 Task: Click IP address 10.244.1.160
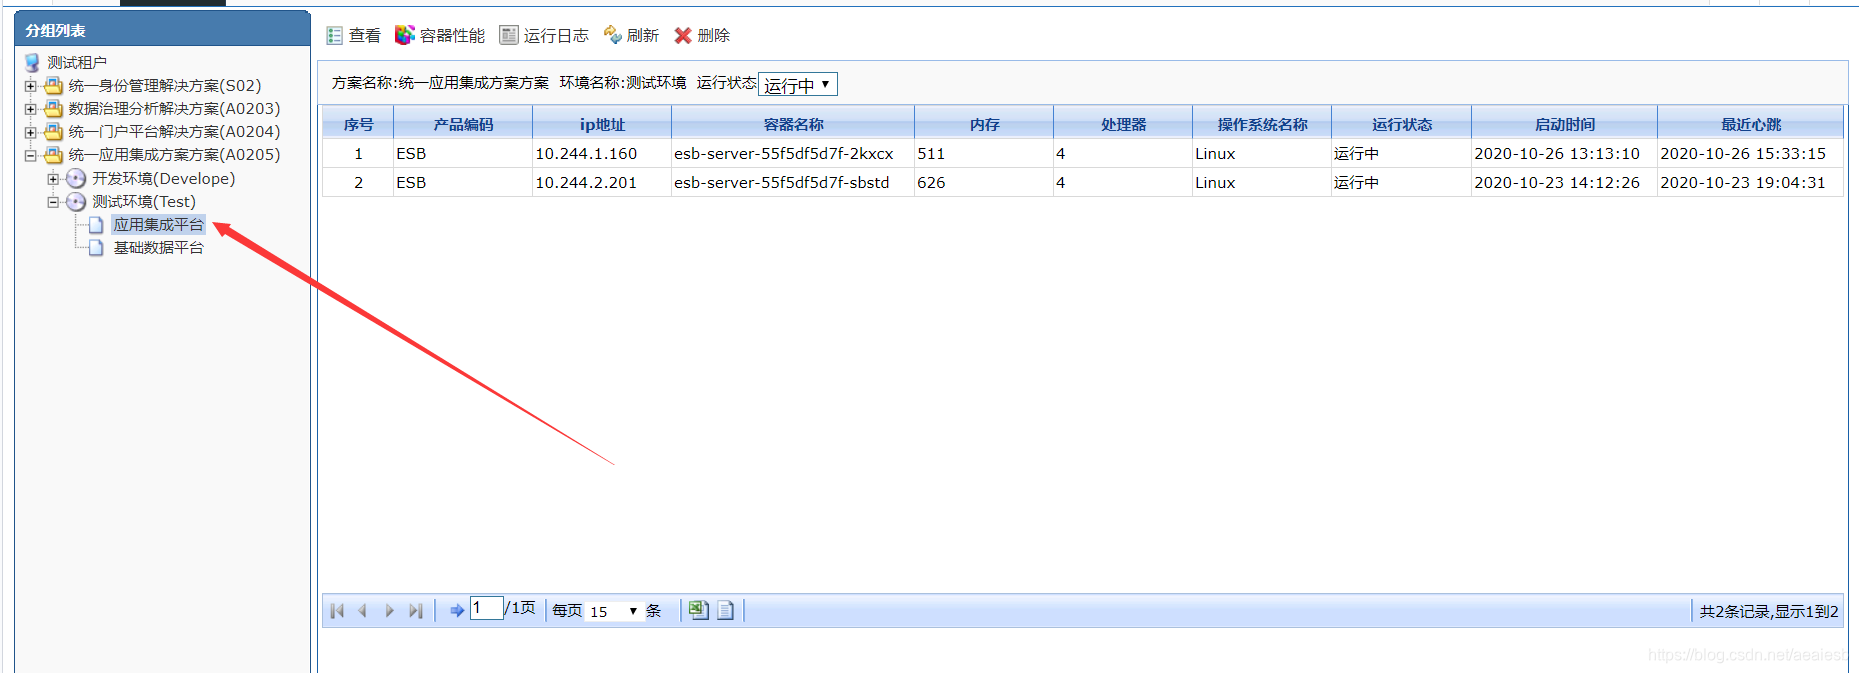click(x=586, y=153)
